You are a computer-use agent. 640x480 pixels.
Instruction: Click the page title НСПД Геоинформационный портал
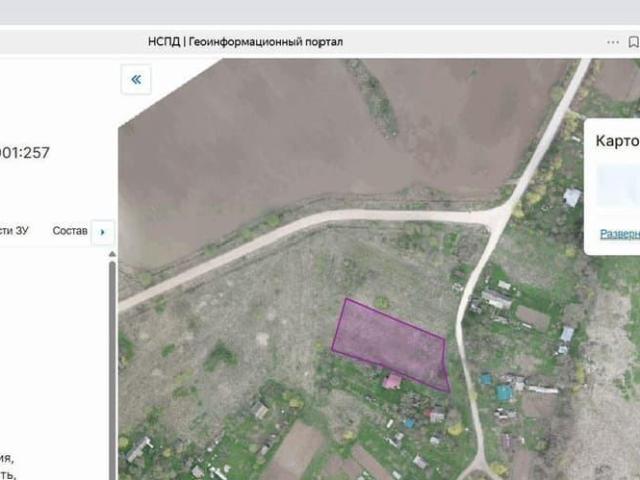[x=245, y=42]
